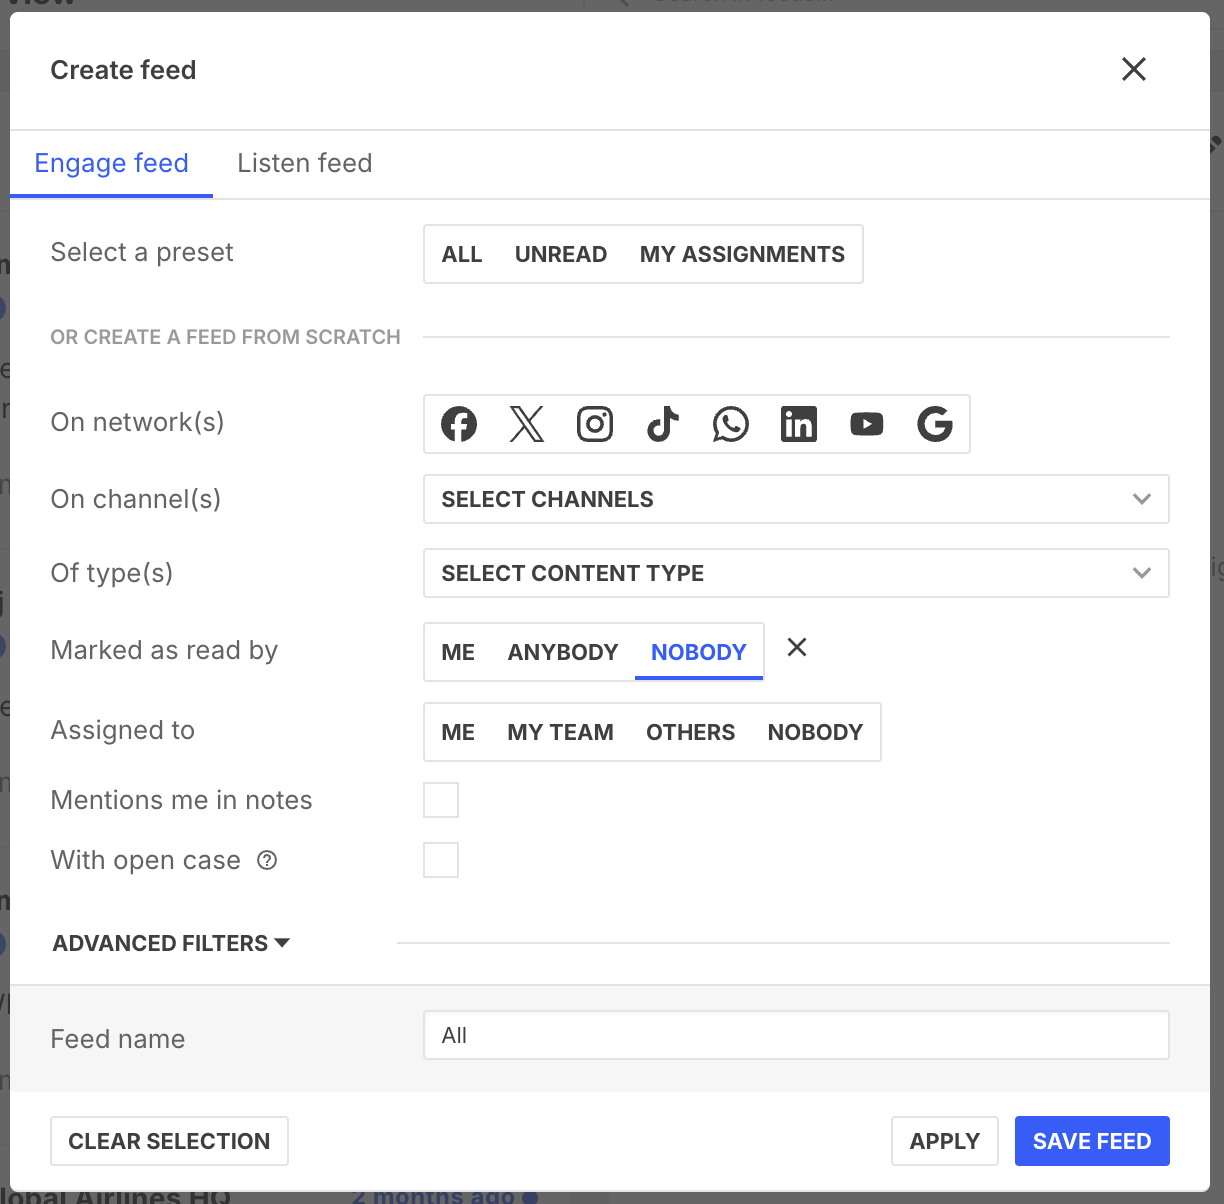Select the X network icon

pyautogui.click(x=526, y=423)
